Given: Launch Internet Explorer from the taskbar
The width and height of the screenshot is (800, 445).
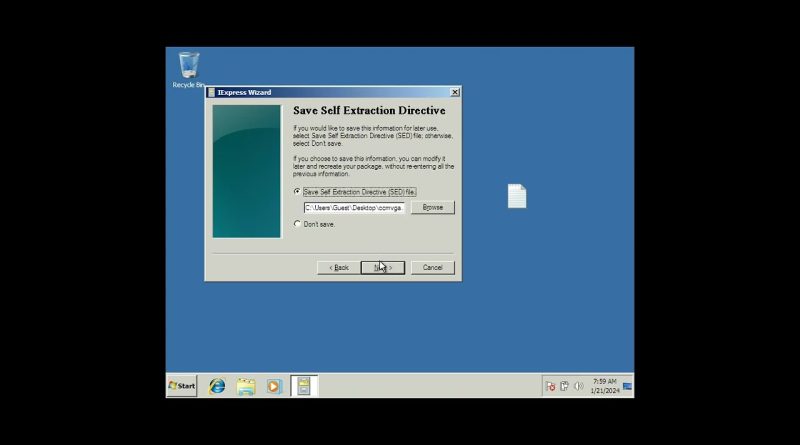Looking at the screenshot, I should pyautogui.click(x=217, y=386).
